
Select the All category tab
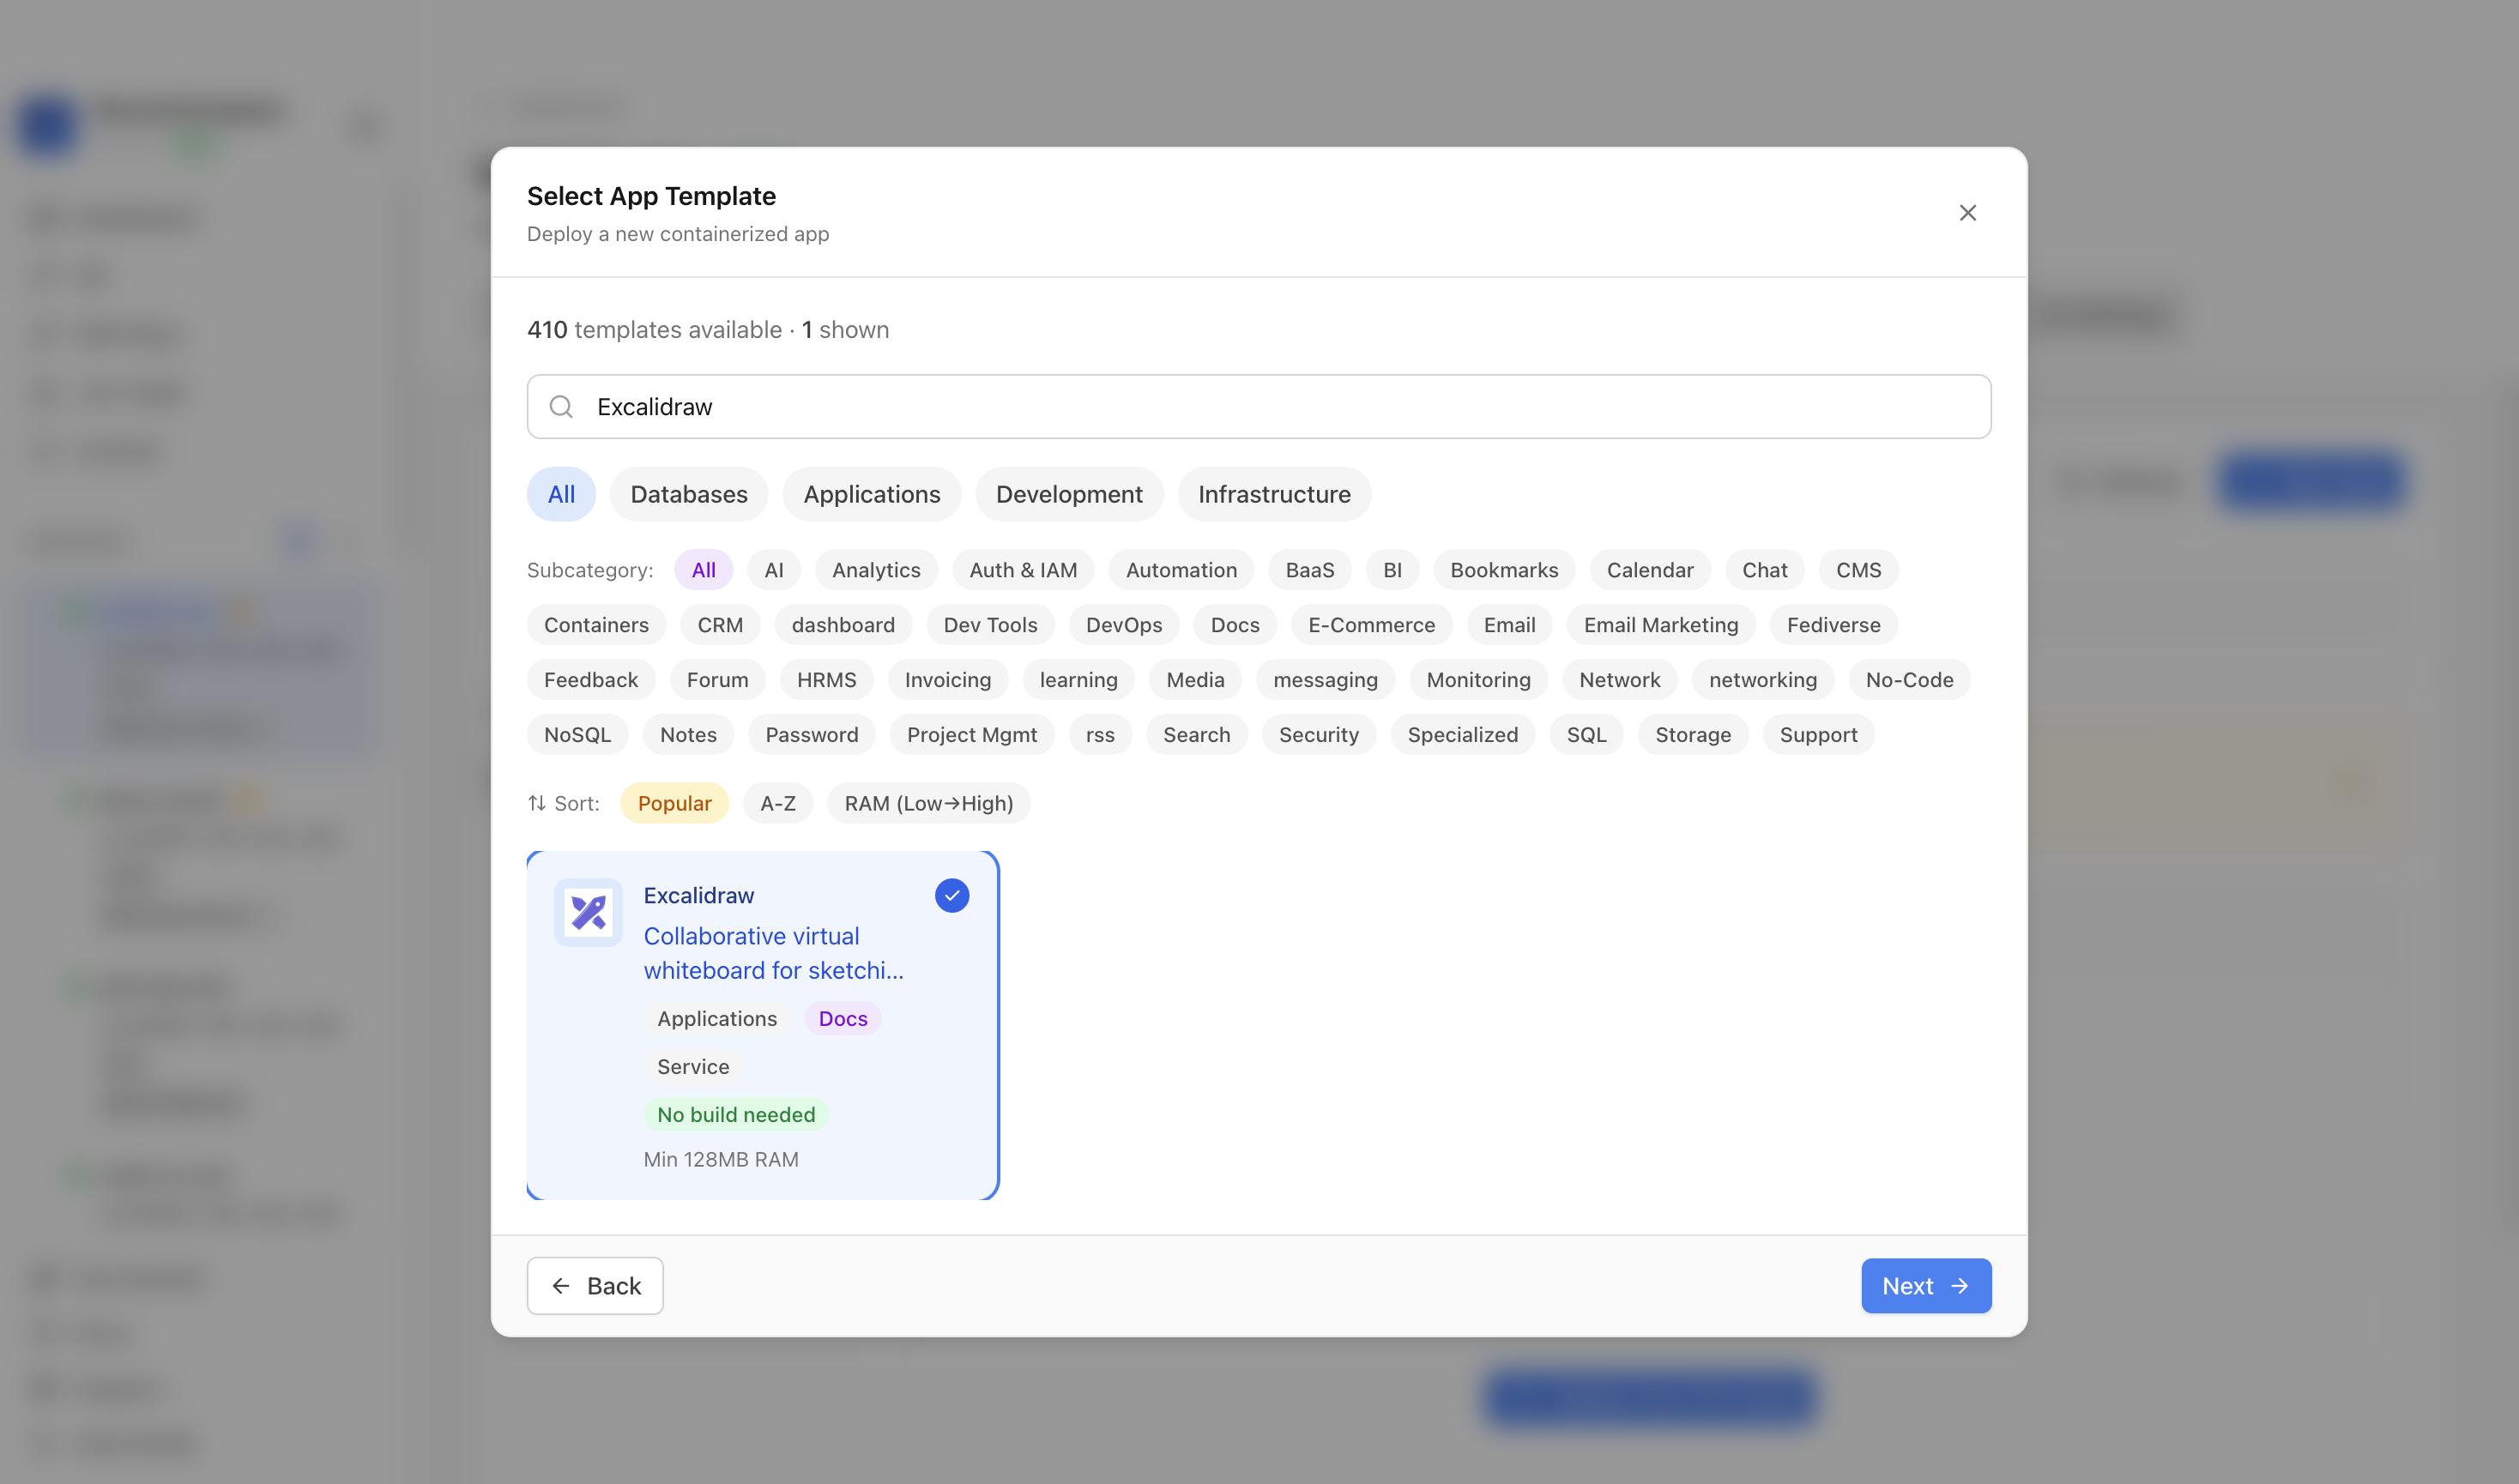pyautogui.click(x=561, y=494)
